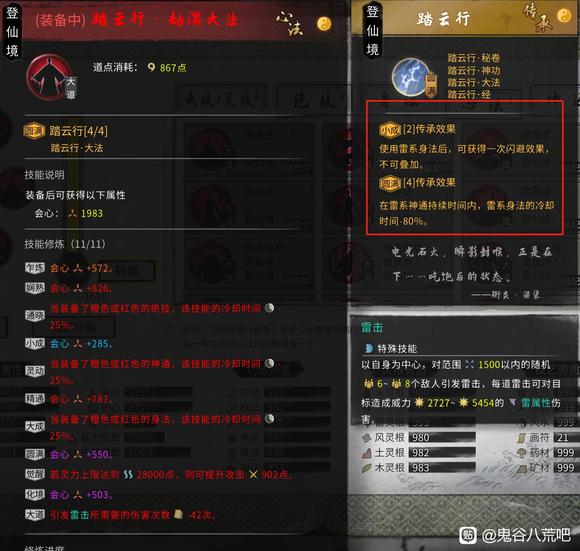Select the 武技/灵技 tab
The height and width of the screenshot is (551, 580).
pyautogui.click(x=221, y=99)
